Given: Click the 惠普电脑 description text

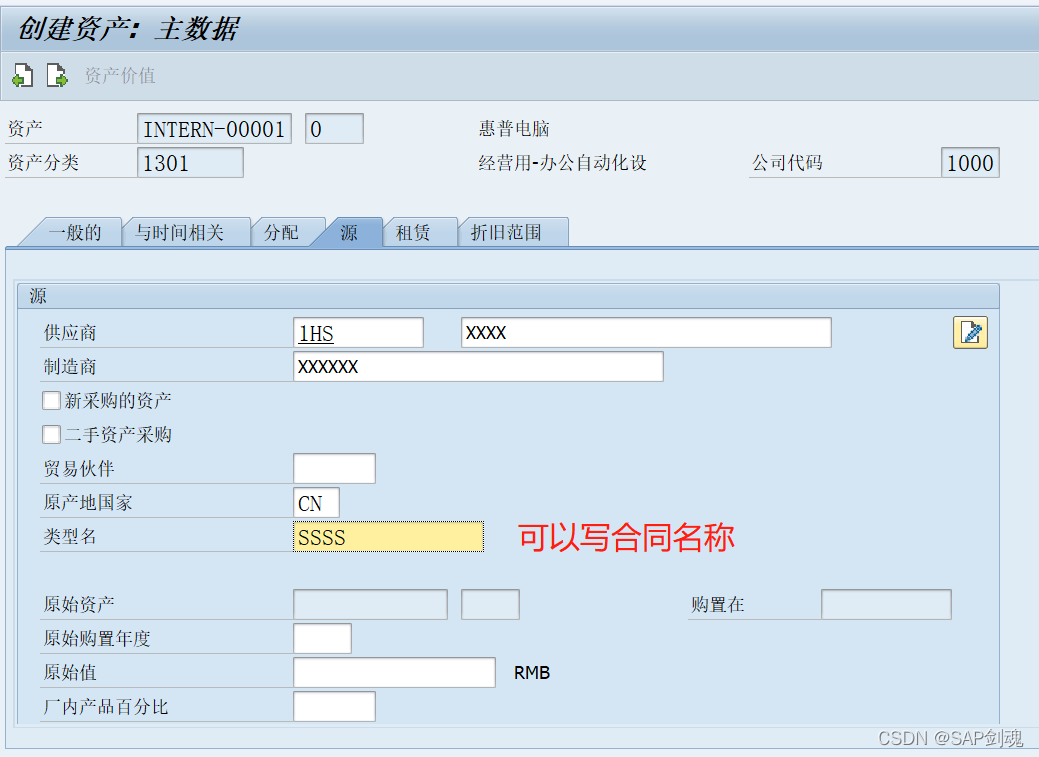Looking at the screenshot, I should click(514, 129).
